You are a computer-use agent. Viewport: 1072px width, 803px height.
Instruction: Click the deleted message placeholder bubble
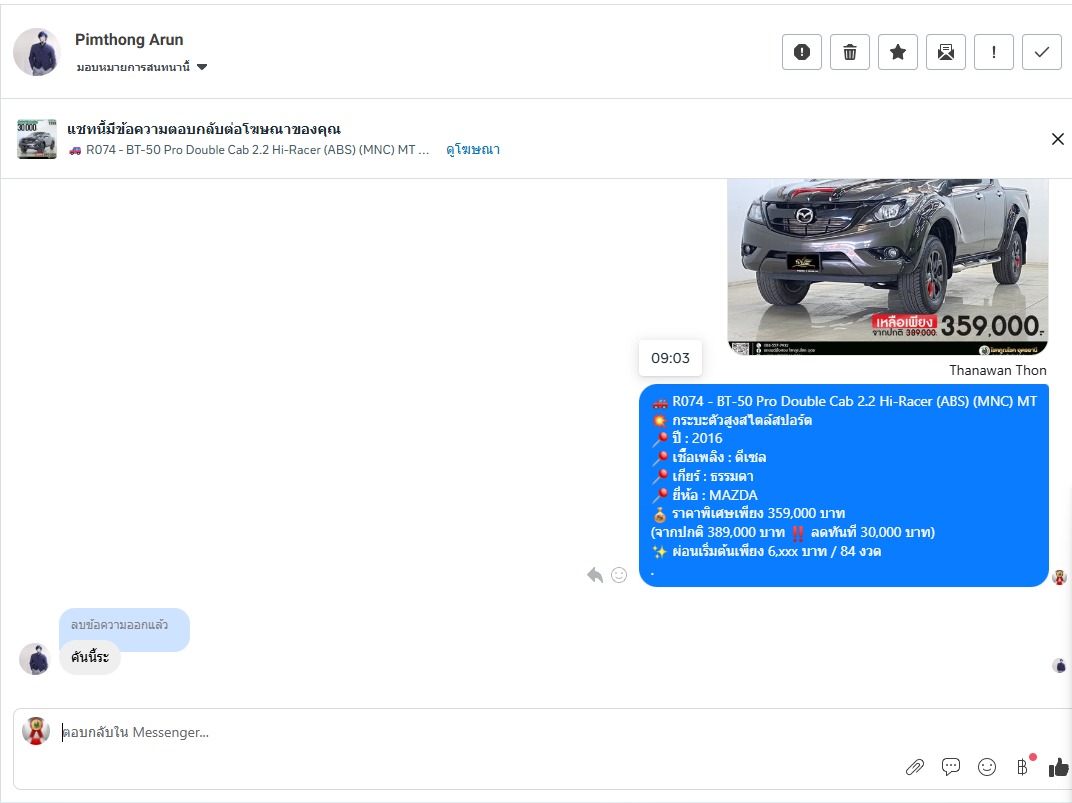pyautogui.click(x=124, y=625)
